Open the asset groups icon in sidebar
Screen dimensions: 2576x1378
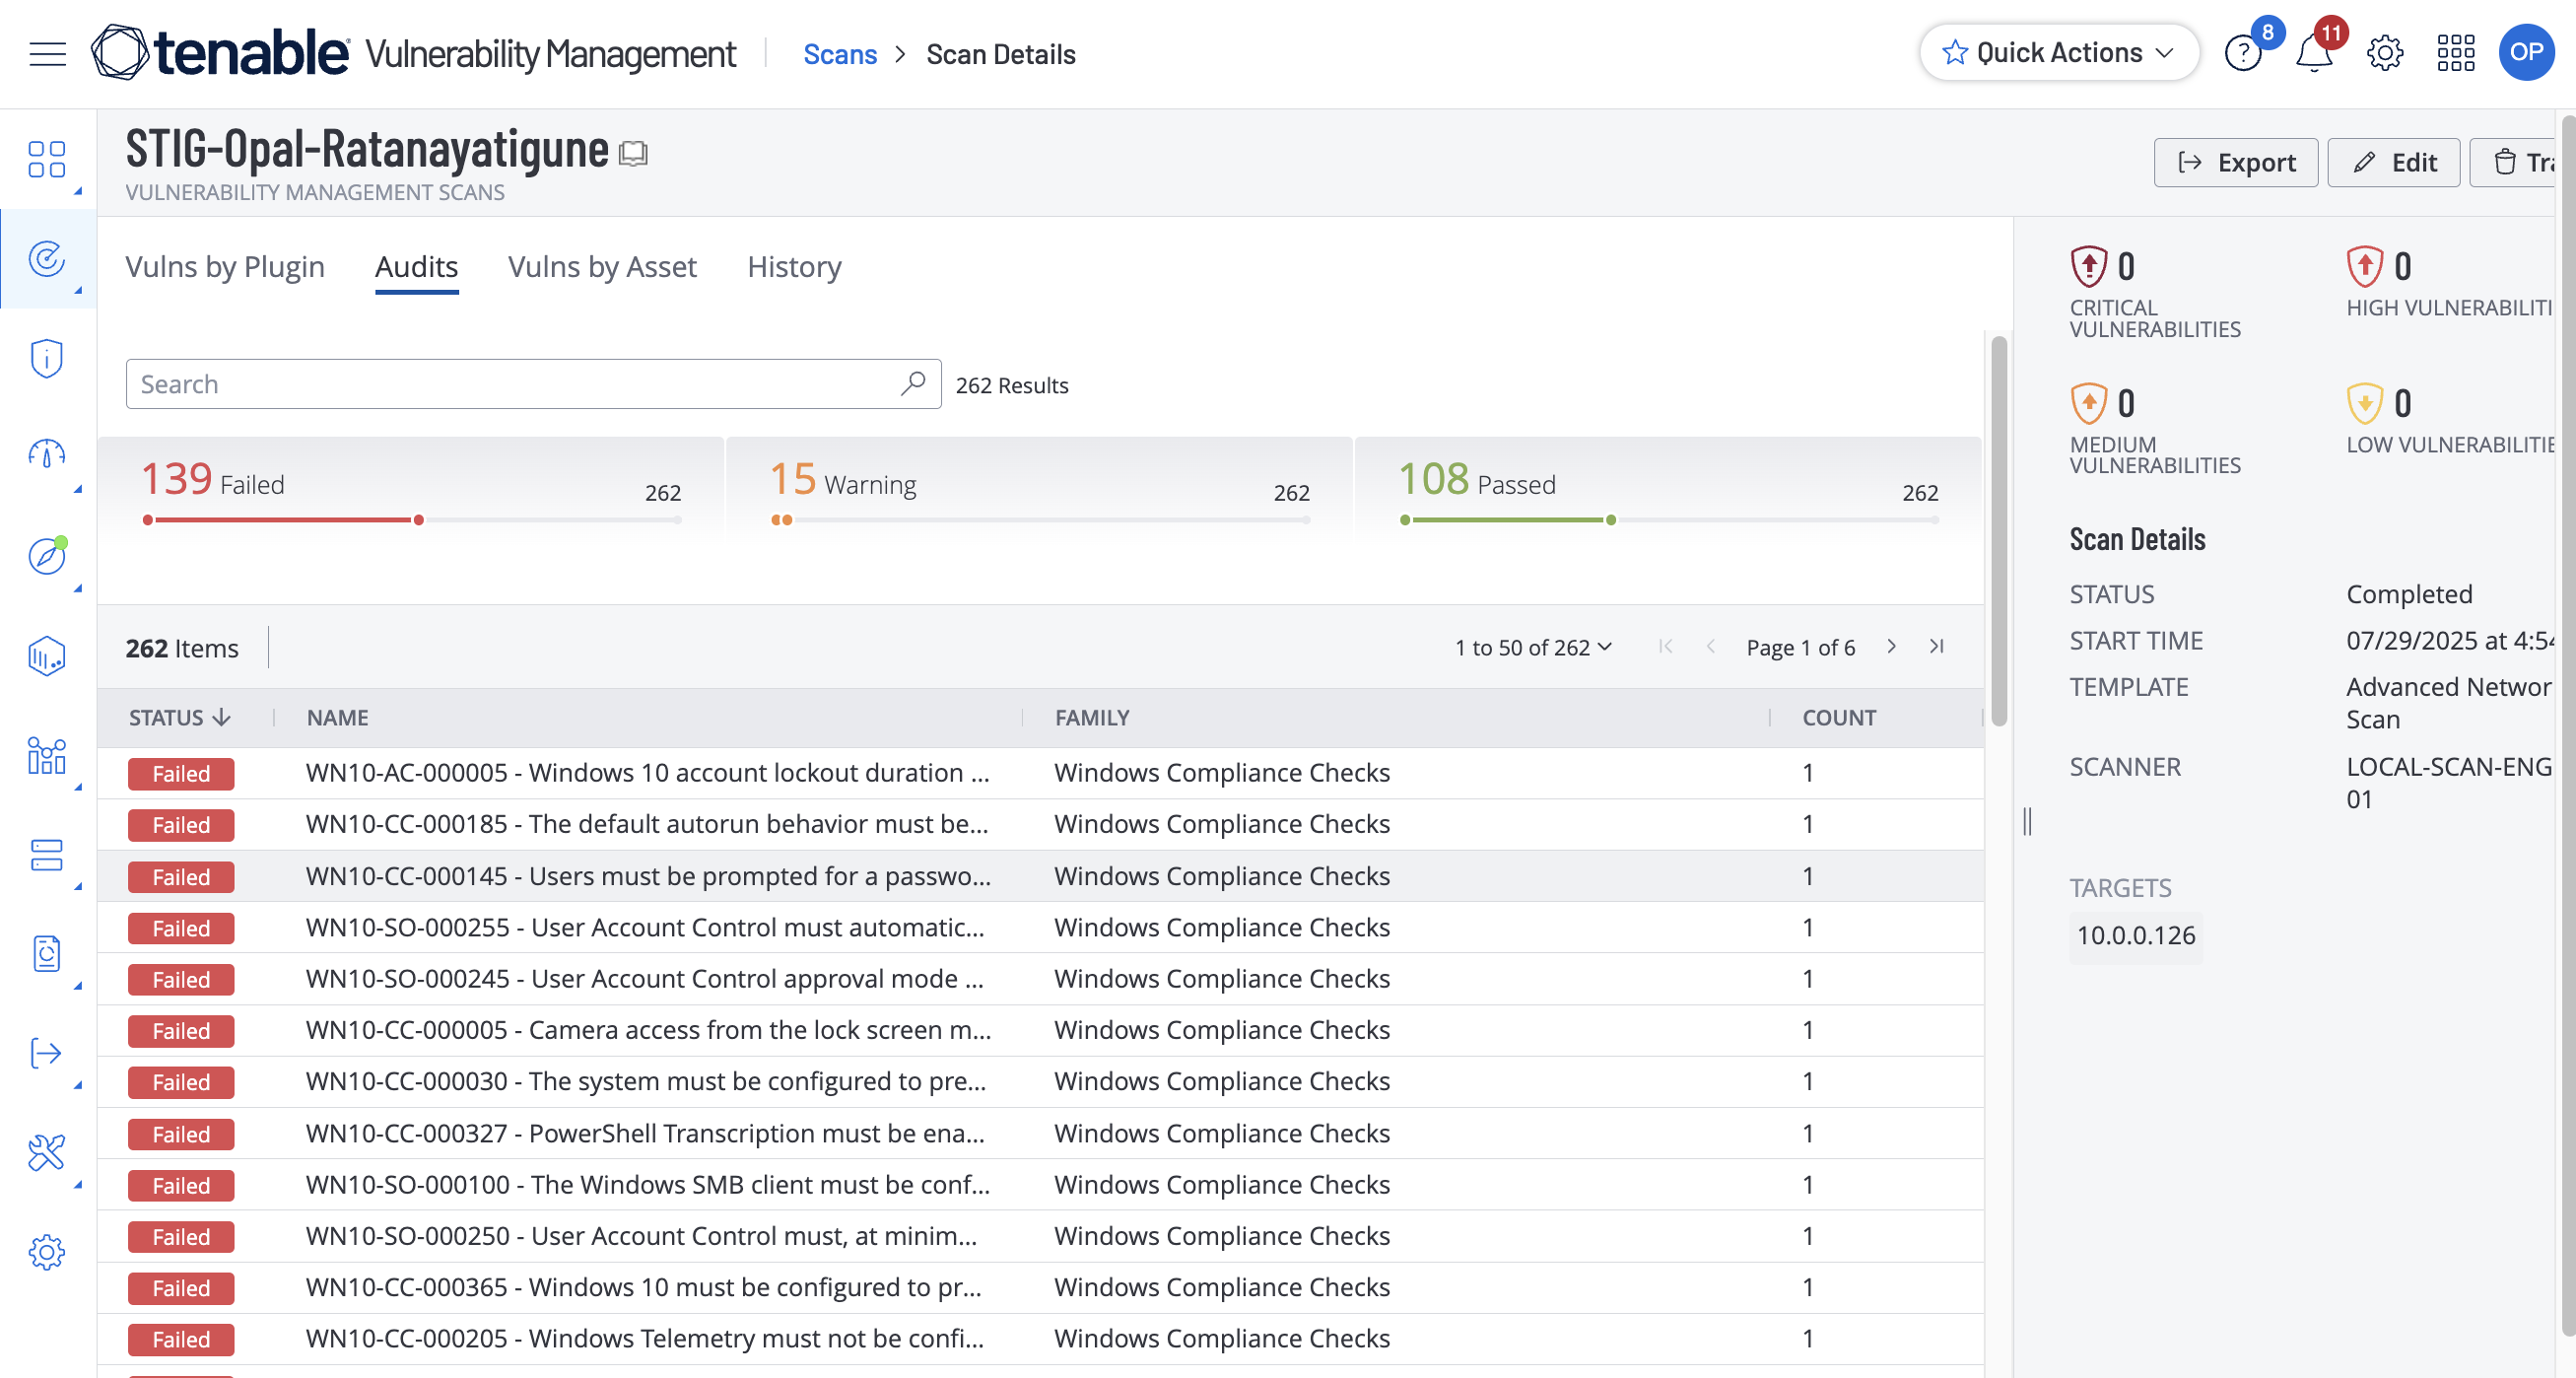(x=47, y=756)
